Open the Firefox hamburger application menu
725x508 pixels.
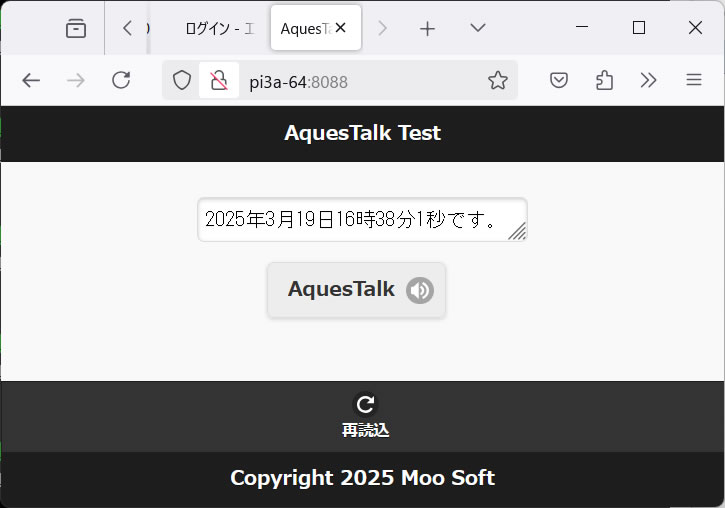[x=694, y=80]
